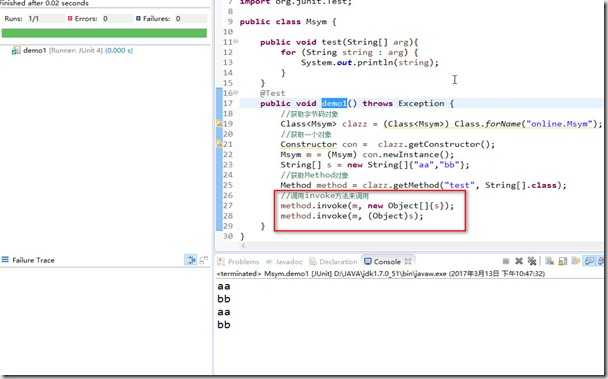Screen dimensions: 608x379
Task: Click line number 30 in editor gutter
Action: [x=228, y=236]
